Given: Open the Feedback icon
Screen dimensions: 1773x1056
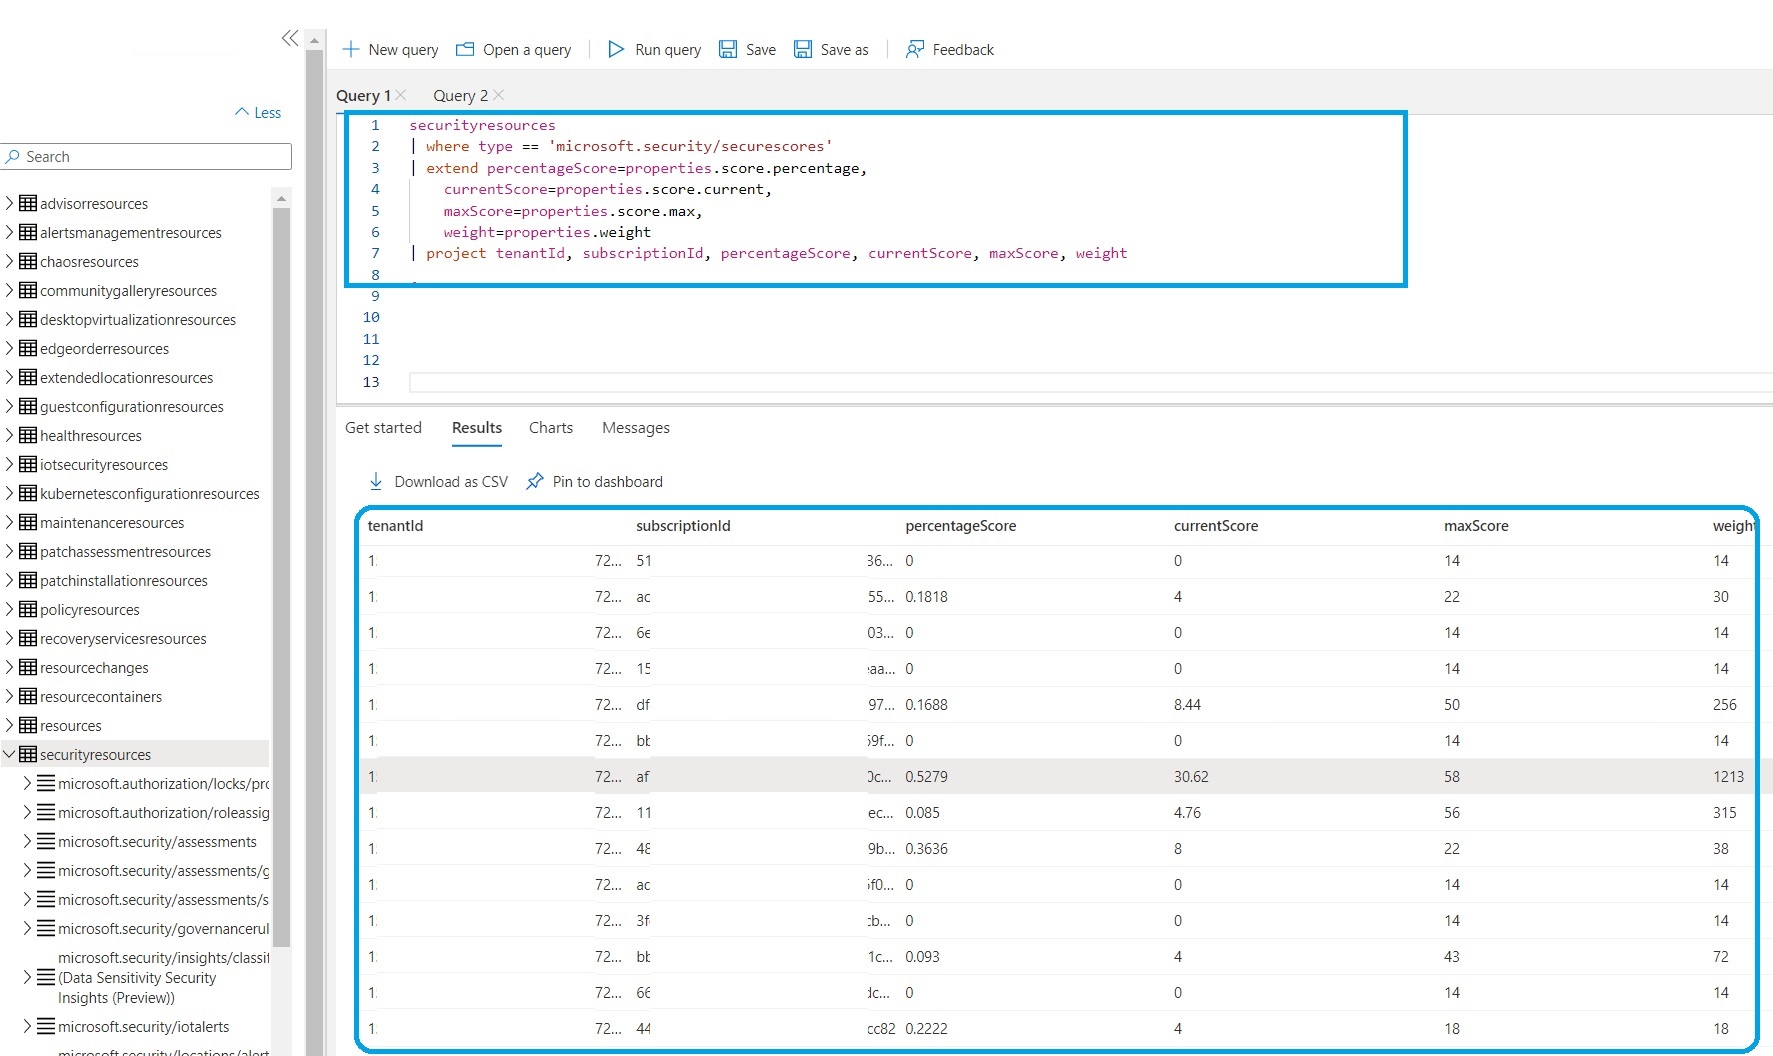Looking at the screenshot, I should point(914,49).
